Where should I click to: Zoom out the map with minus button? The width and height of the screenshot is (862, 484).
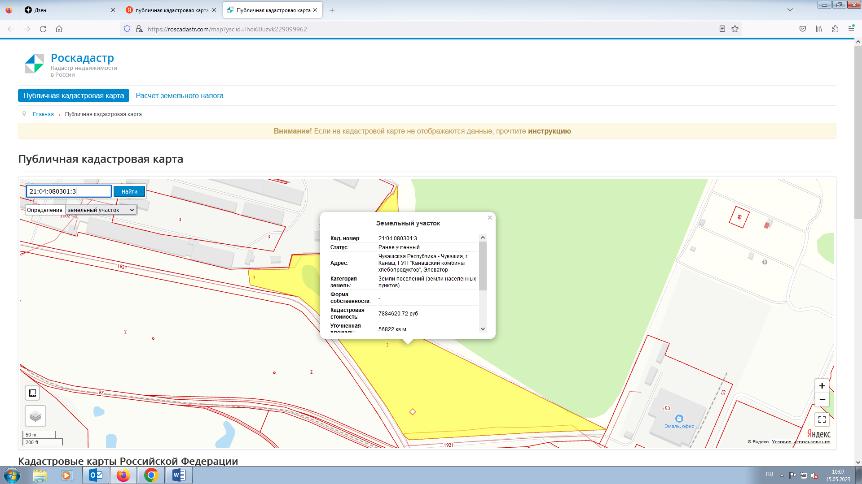822,399
